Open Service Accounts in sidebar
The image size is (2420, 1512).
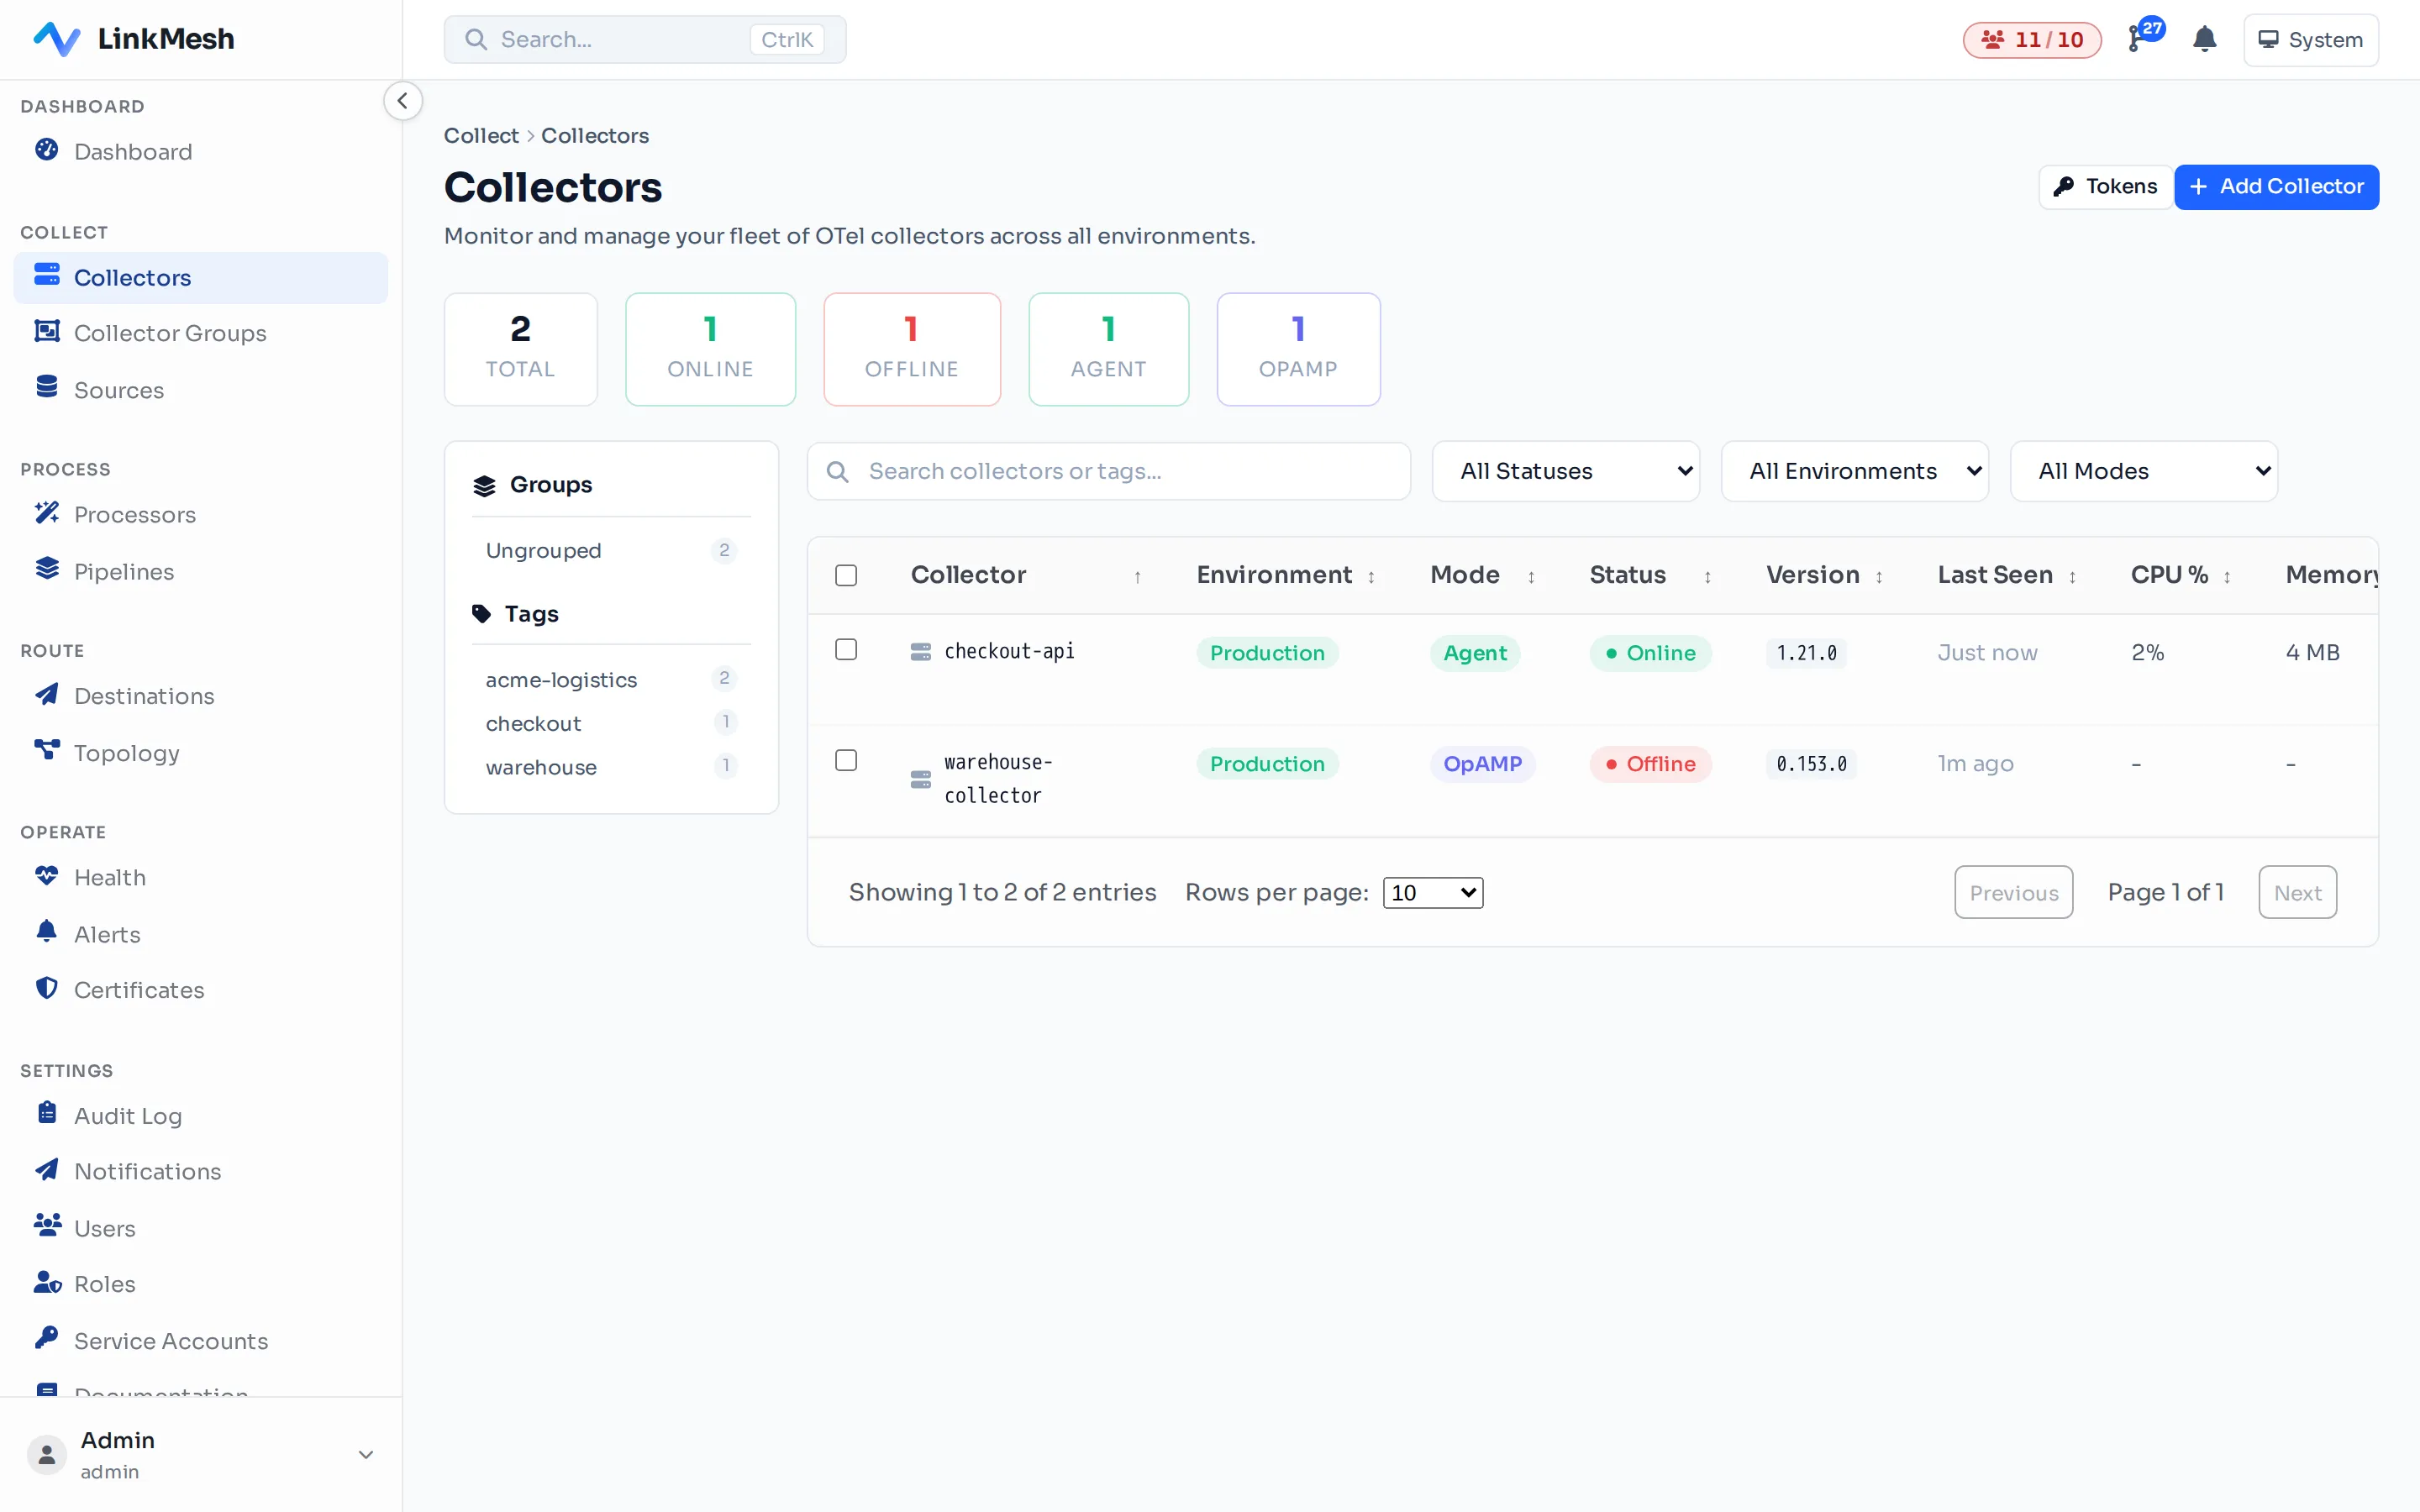click(200, 1340)
